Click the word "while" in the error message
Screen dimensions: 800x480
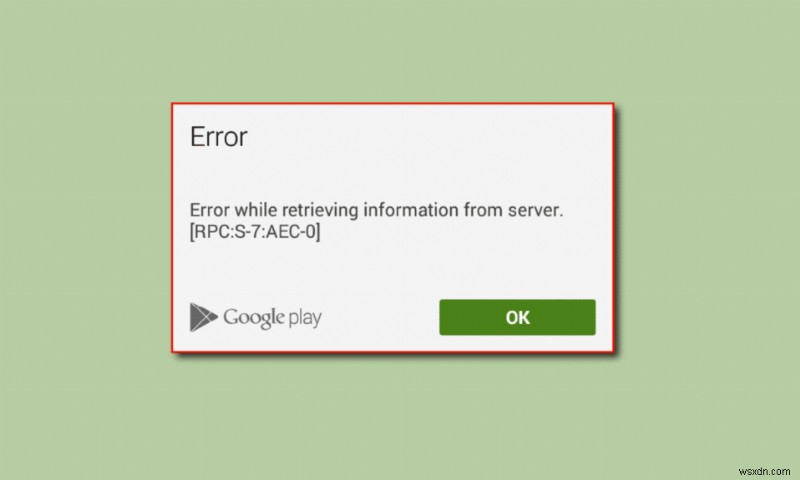coord(256,210)
